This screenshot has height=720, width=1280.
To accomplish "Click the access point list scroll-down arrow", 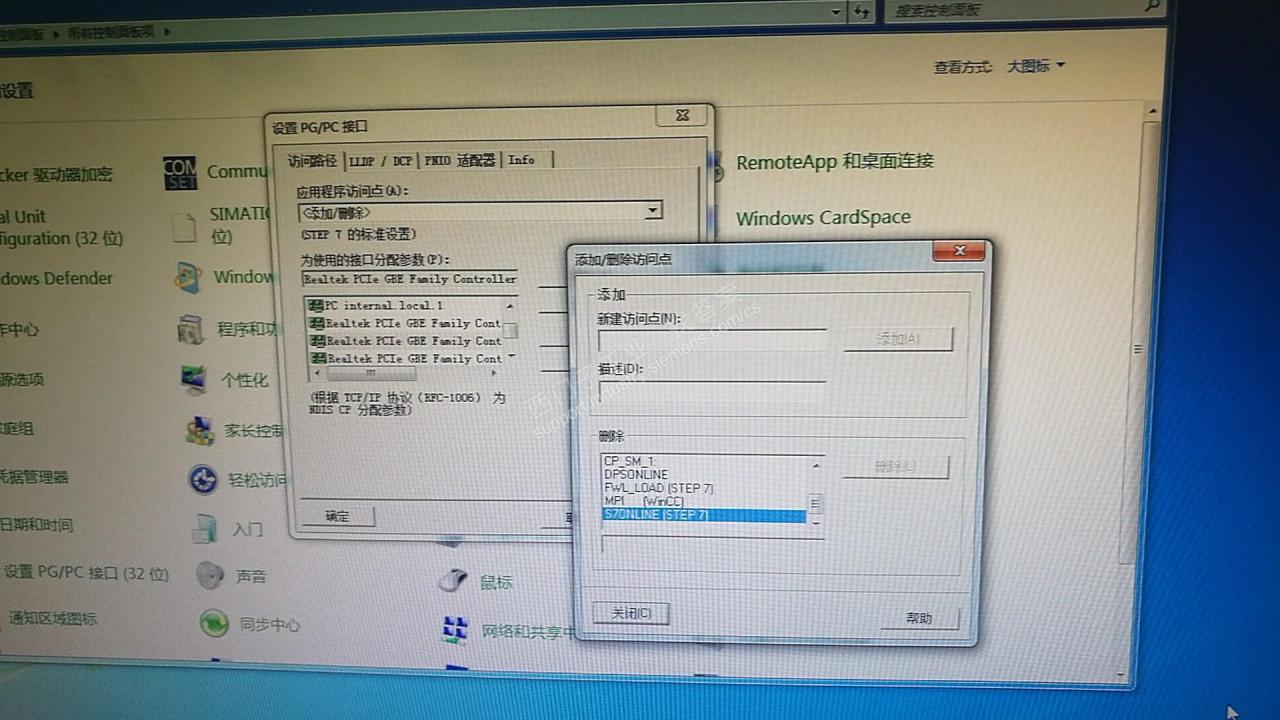I will pyautogui.click(x=815, y=522).
